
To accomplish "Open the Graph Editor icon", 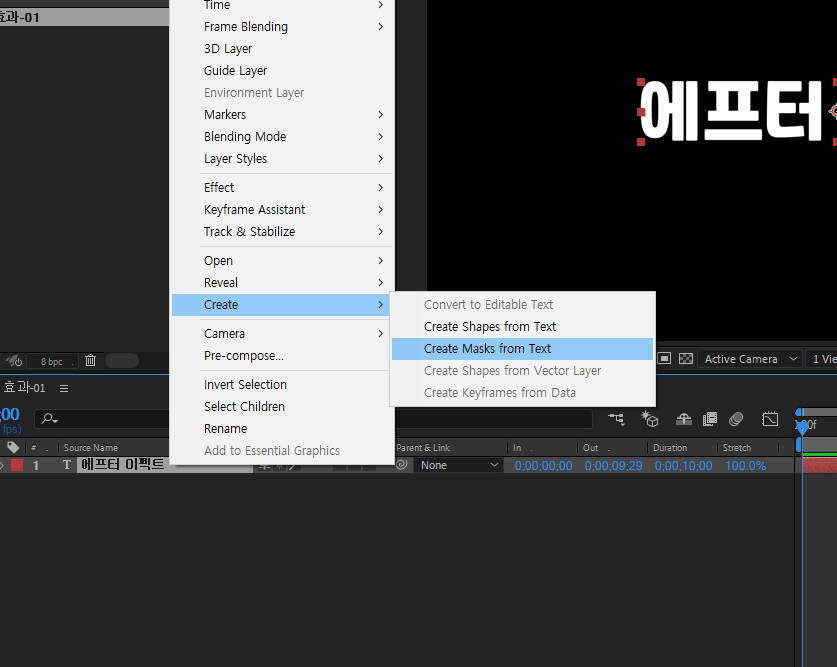I will click(x=770, y=419).
